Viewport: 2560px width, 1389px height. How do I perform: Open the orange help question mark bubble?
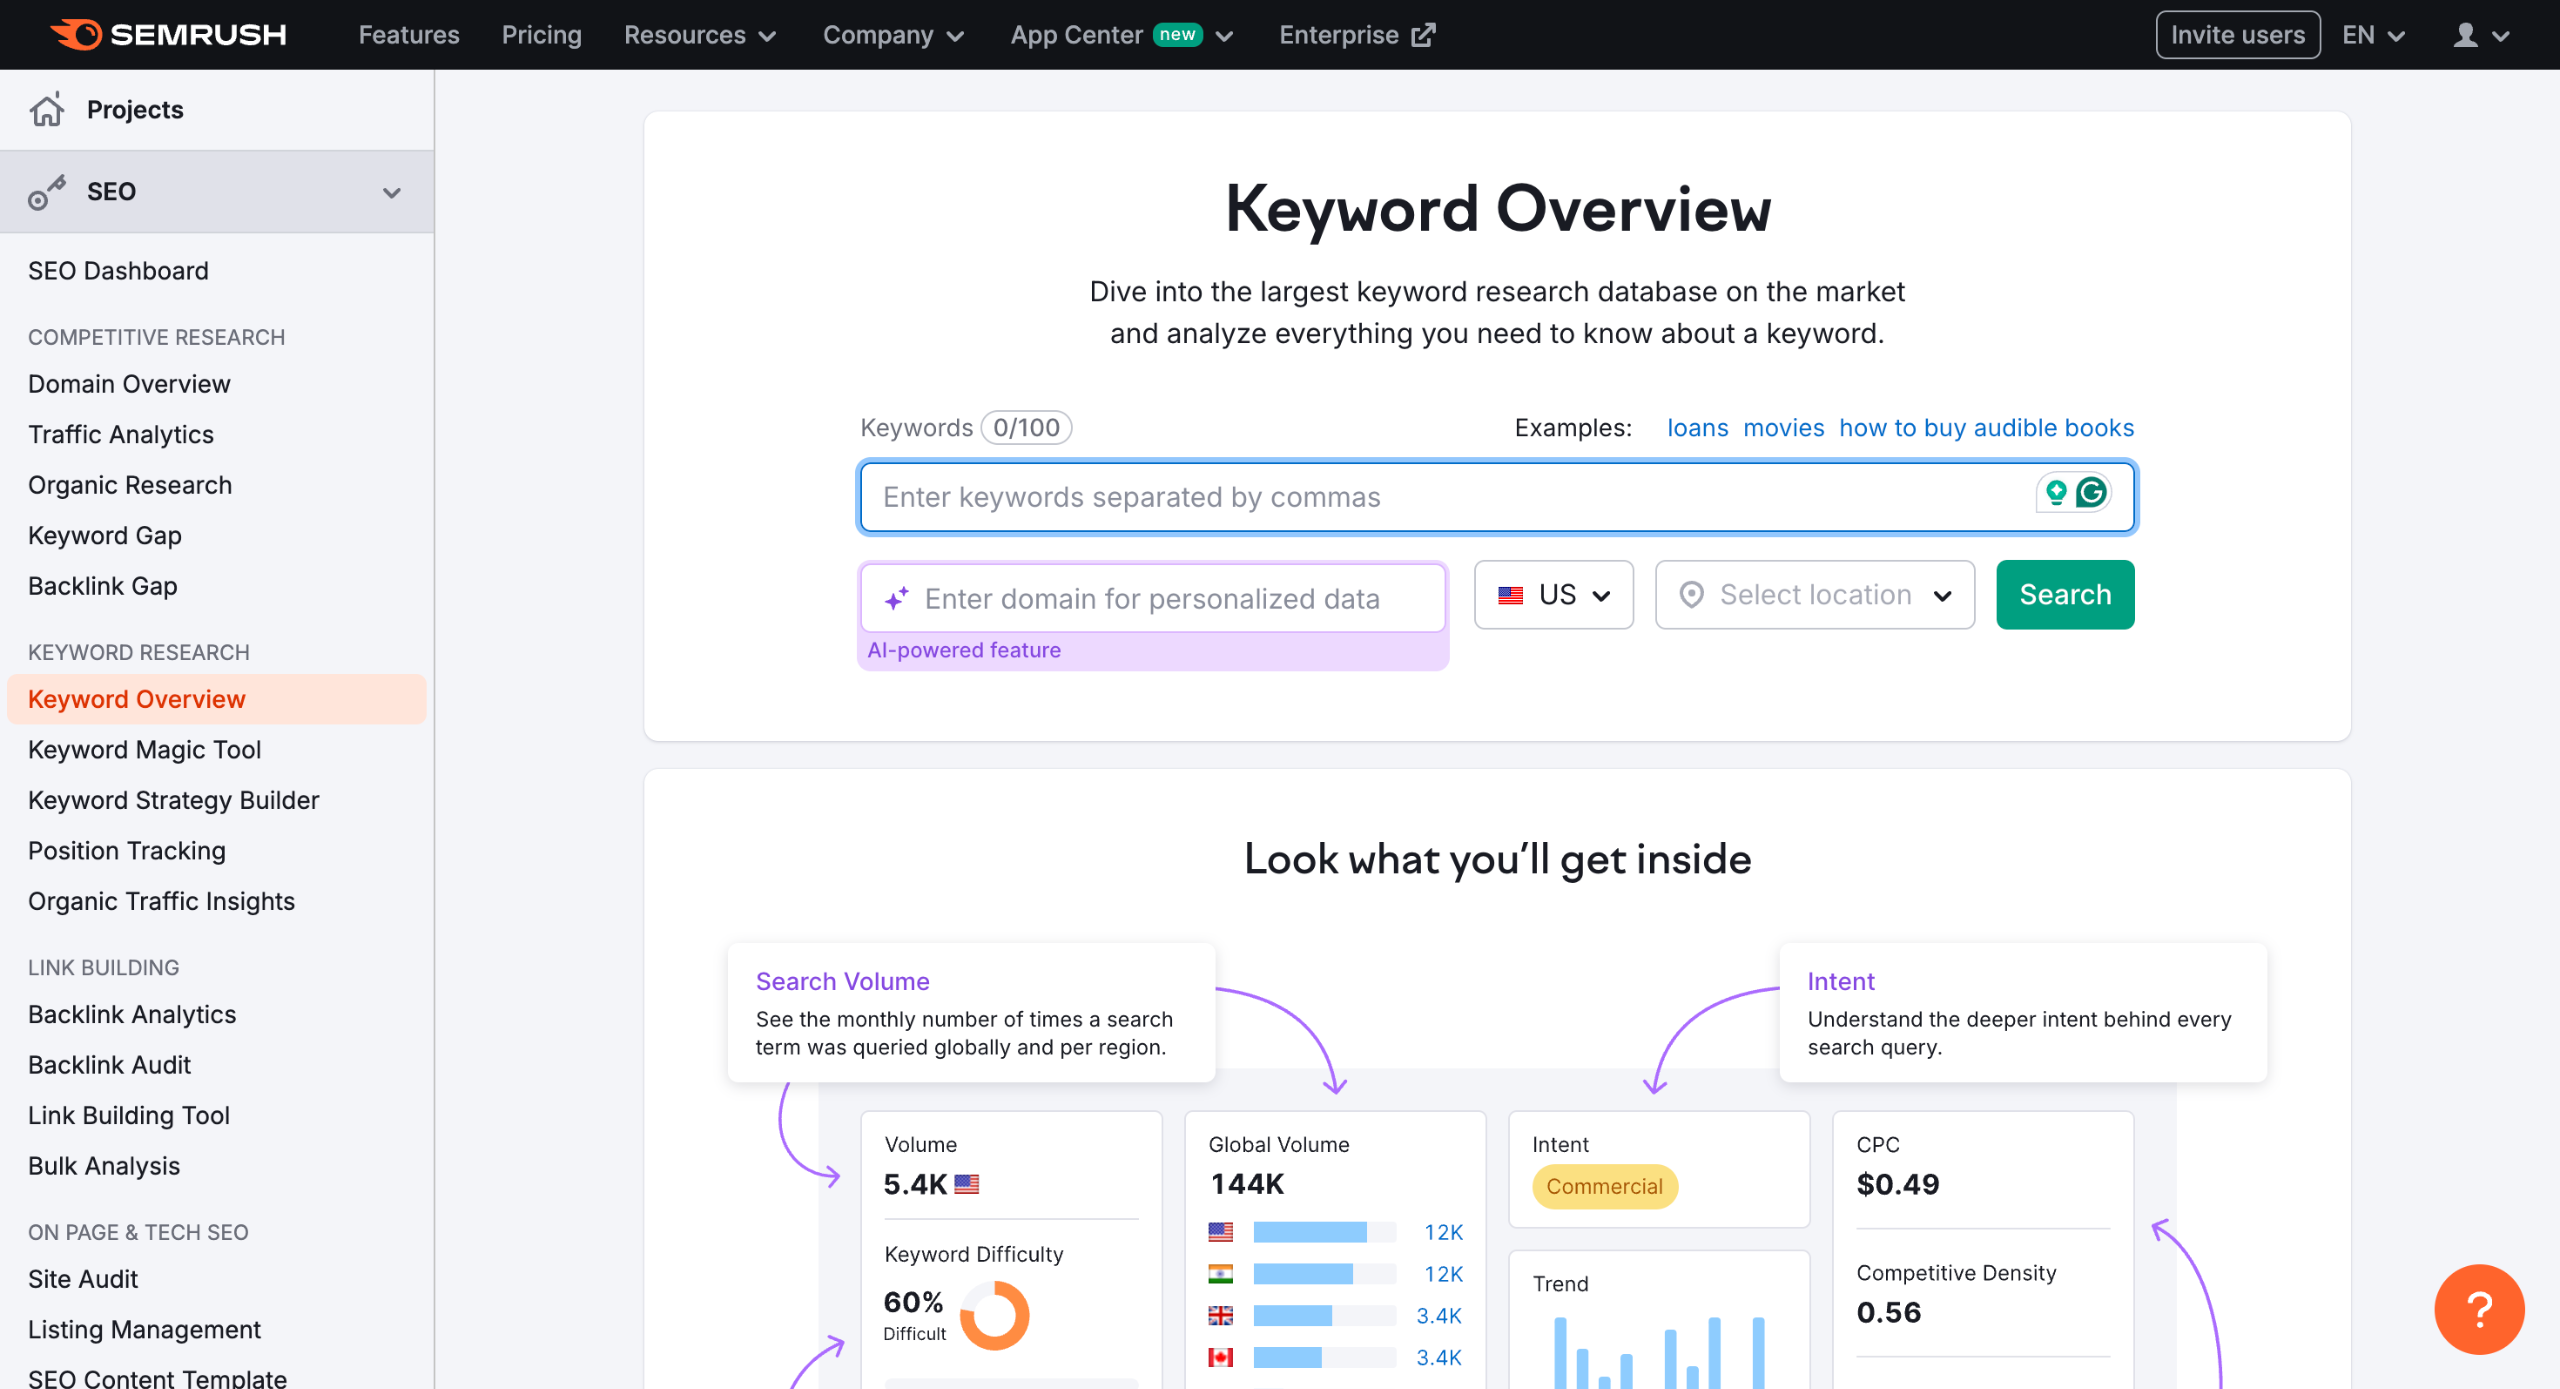pos(2478,1309)
